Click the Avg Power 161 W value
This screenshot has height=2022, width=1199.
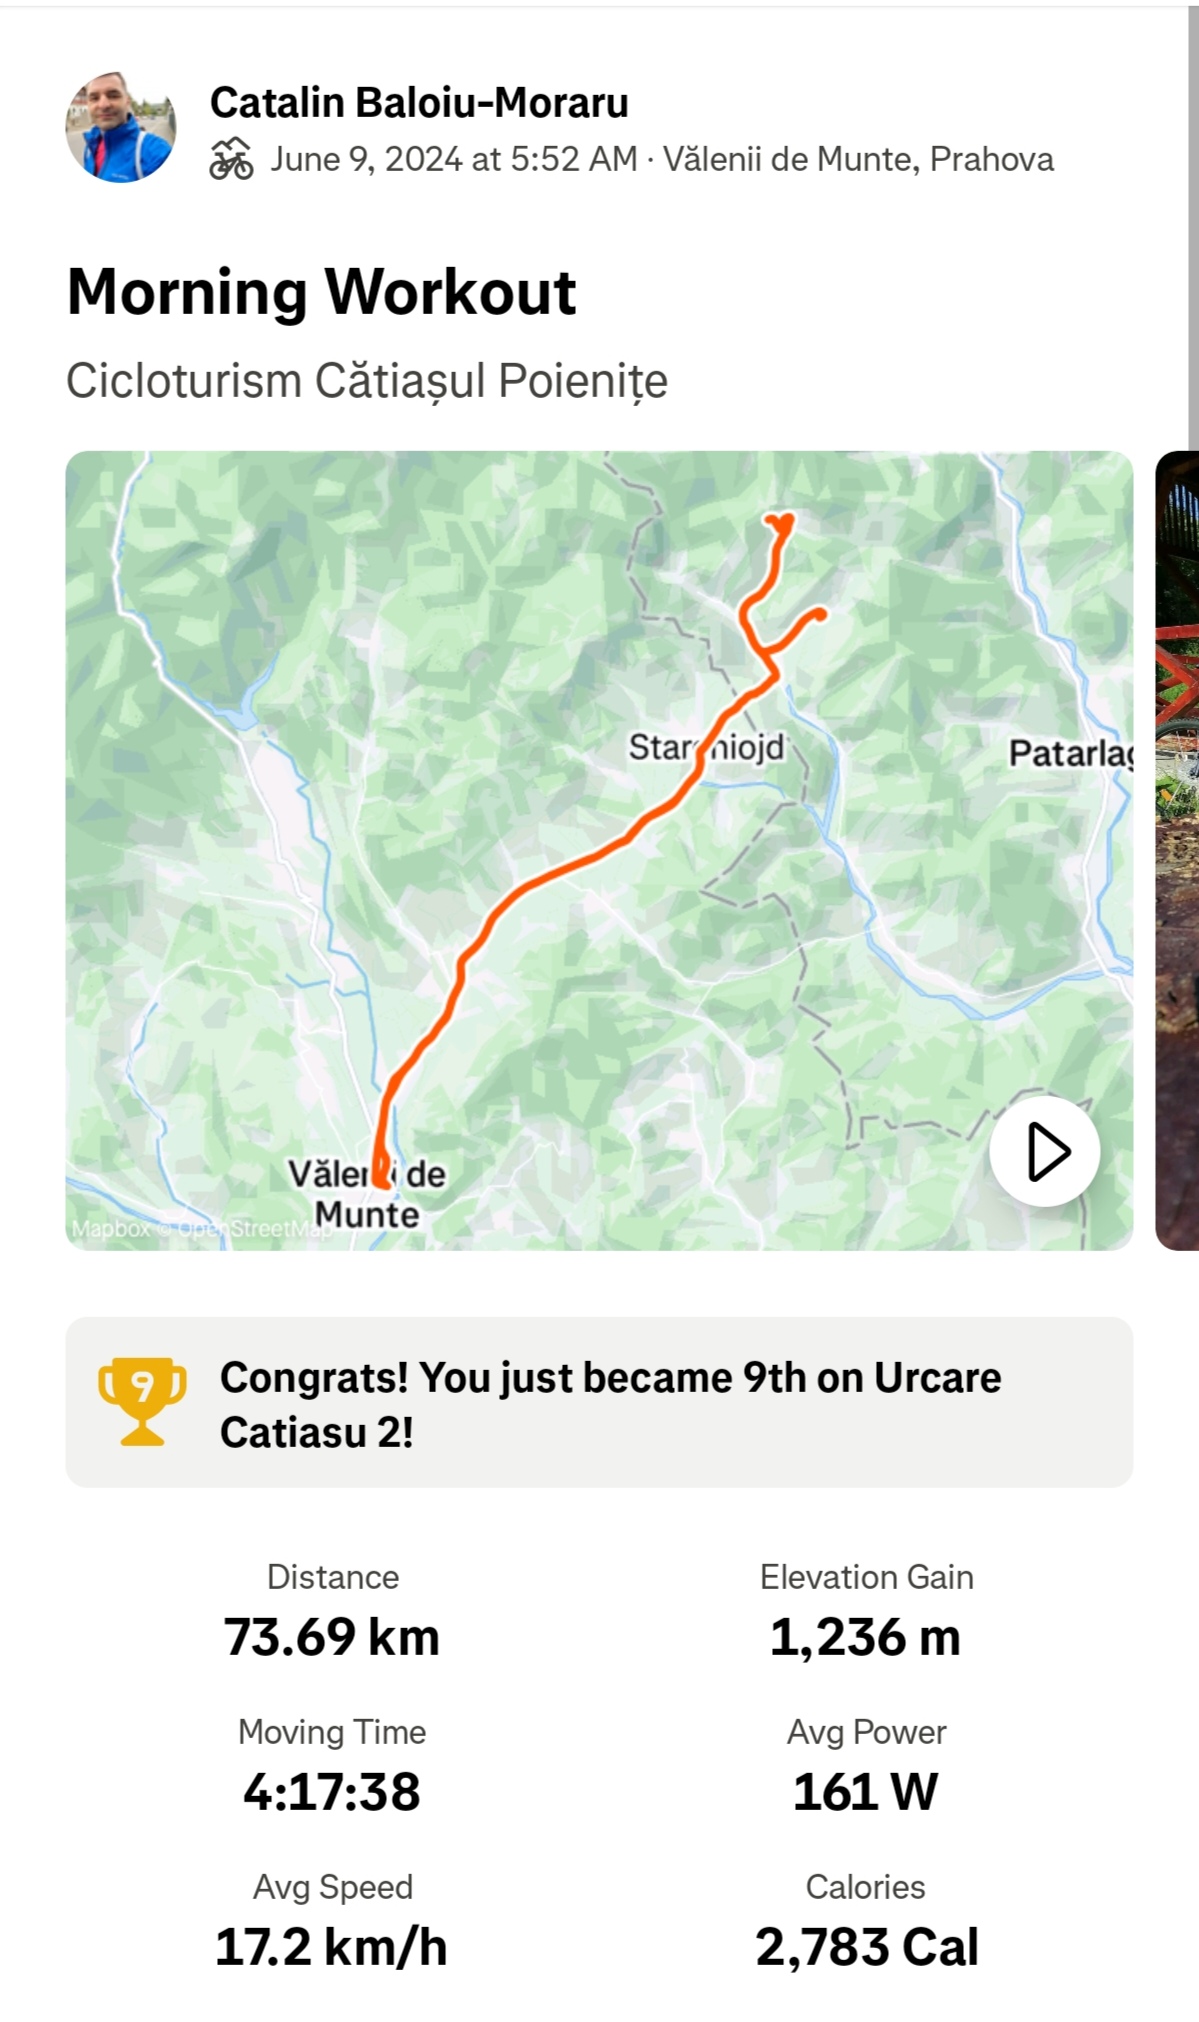[866, 1791]
